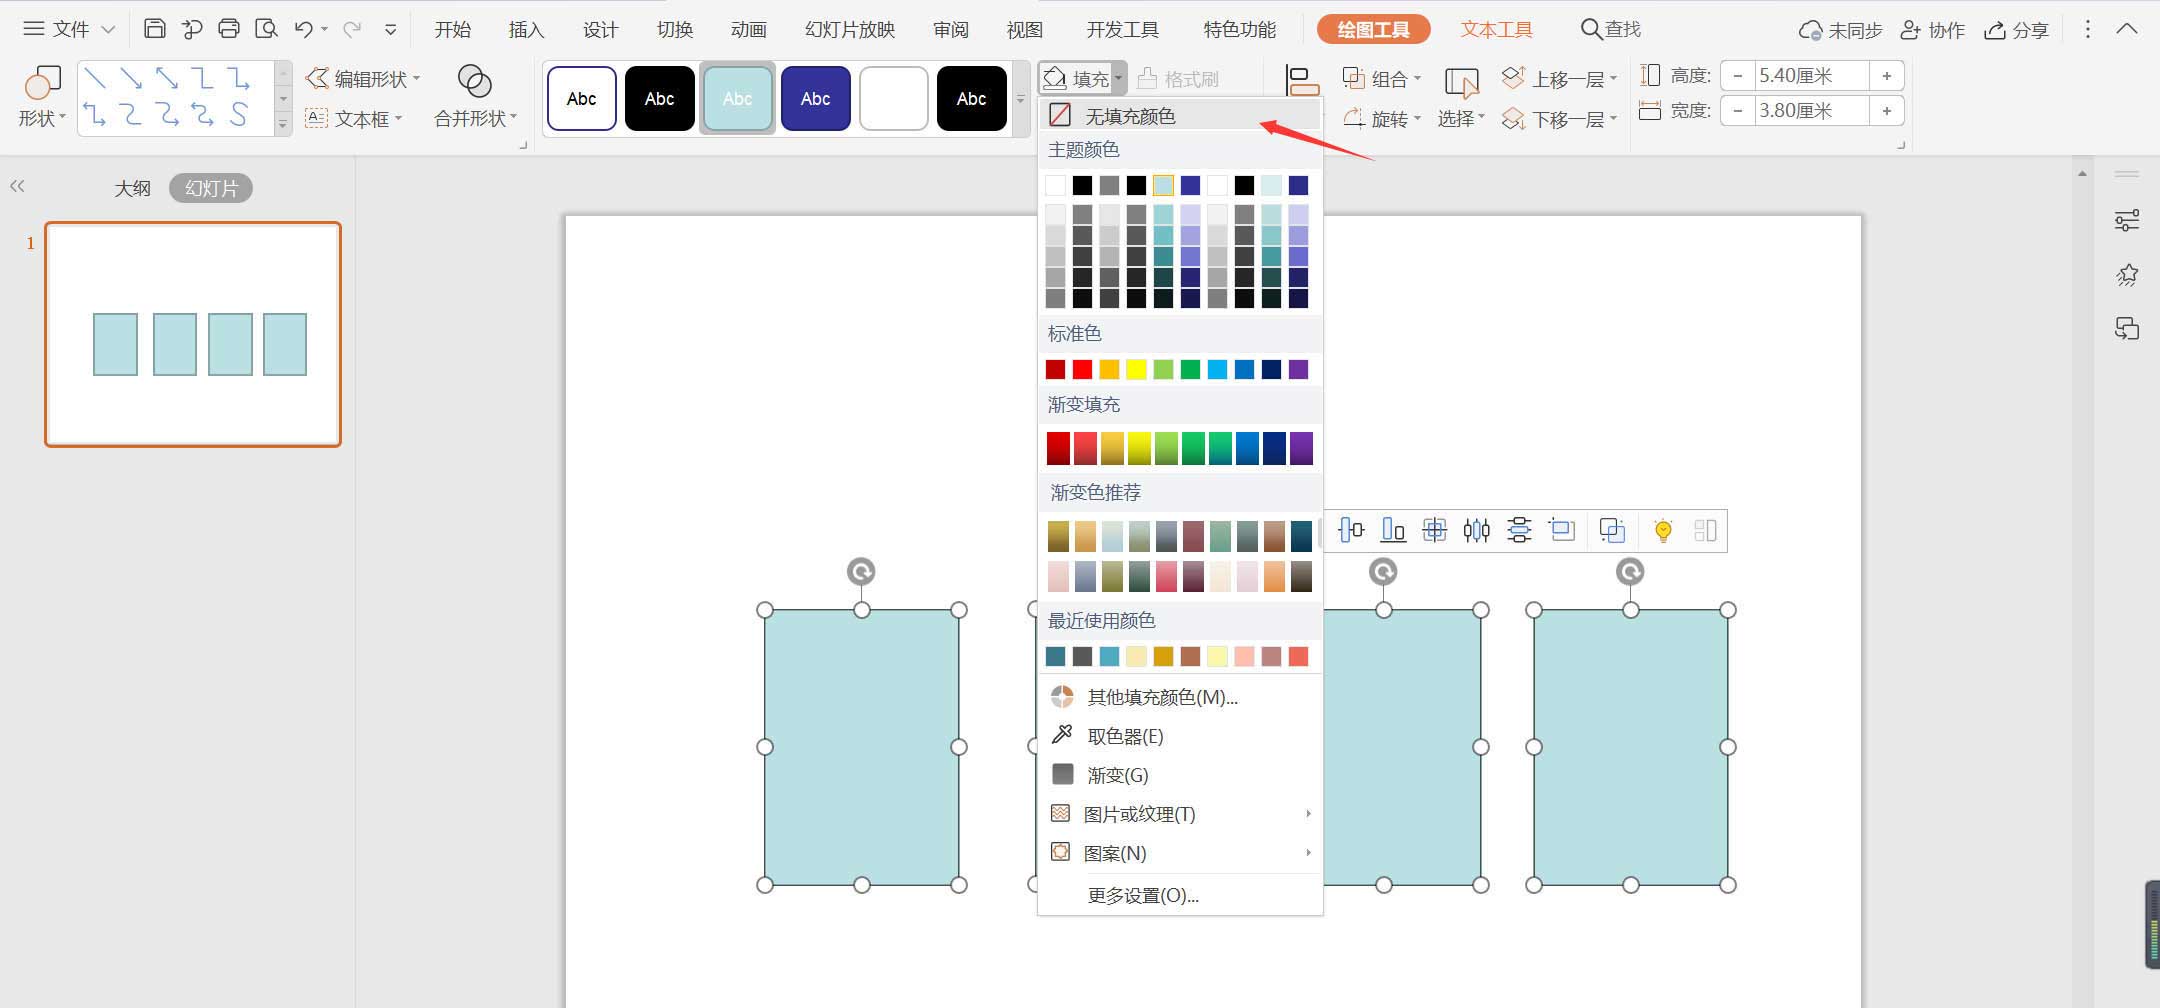Open the 插入 tab

click(x=526, y=30)
